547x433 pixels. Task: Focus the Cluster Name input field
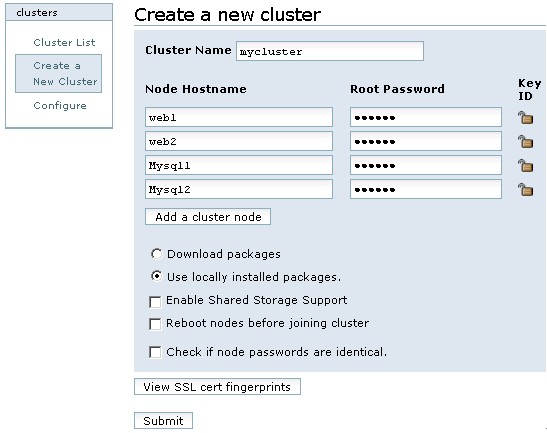coord(330,51)
